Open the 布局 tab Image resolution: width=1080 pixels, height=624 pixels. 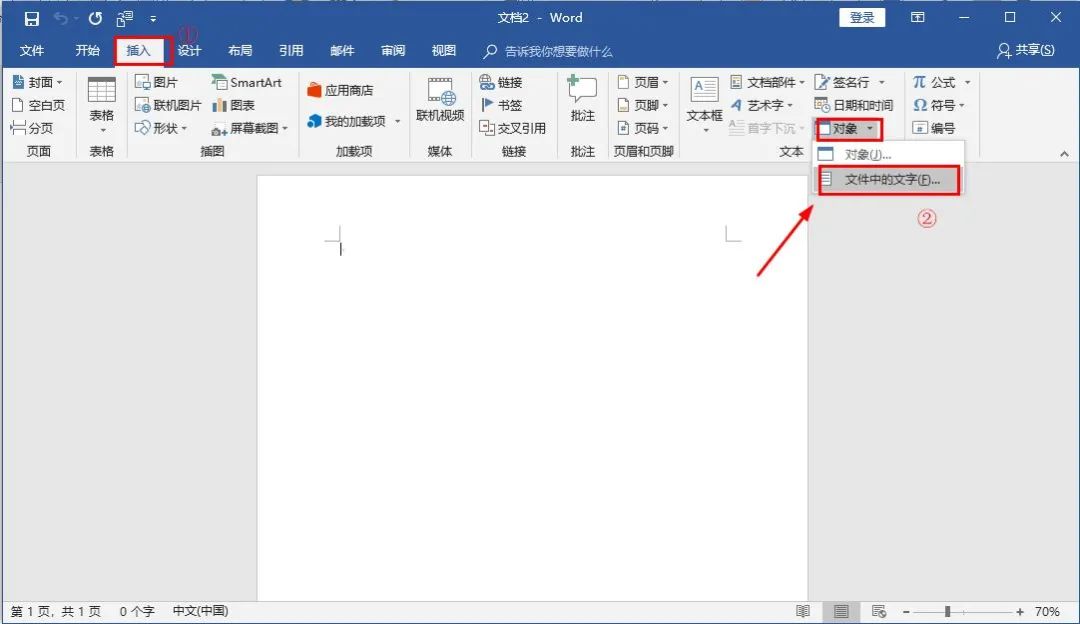pos(240,51)
